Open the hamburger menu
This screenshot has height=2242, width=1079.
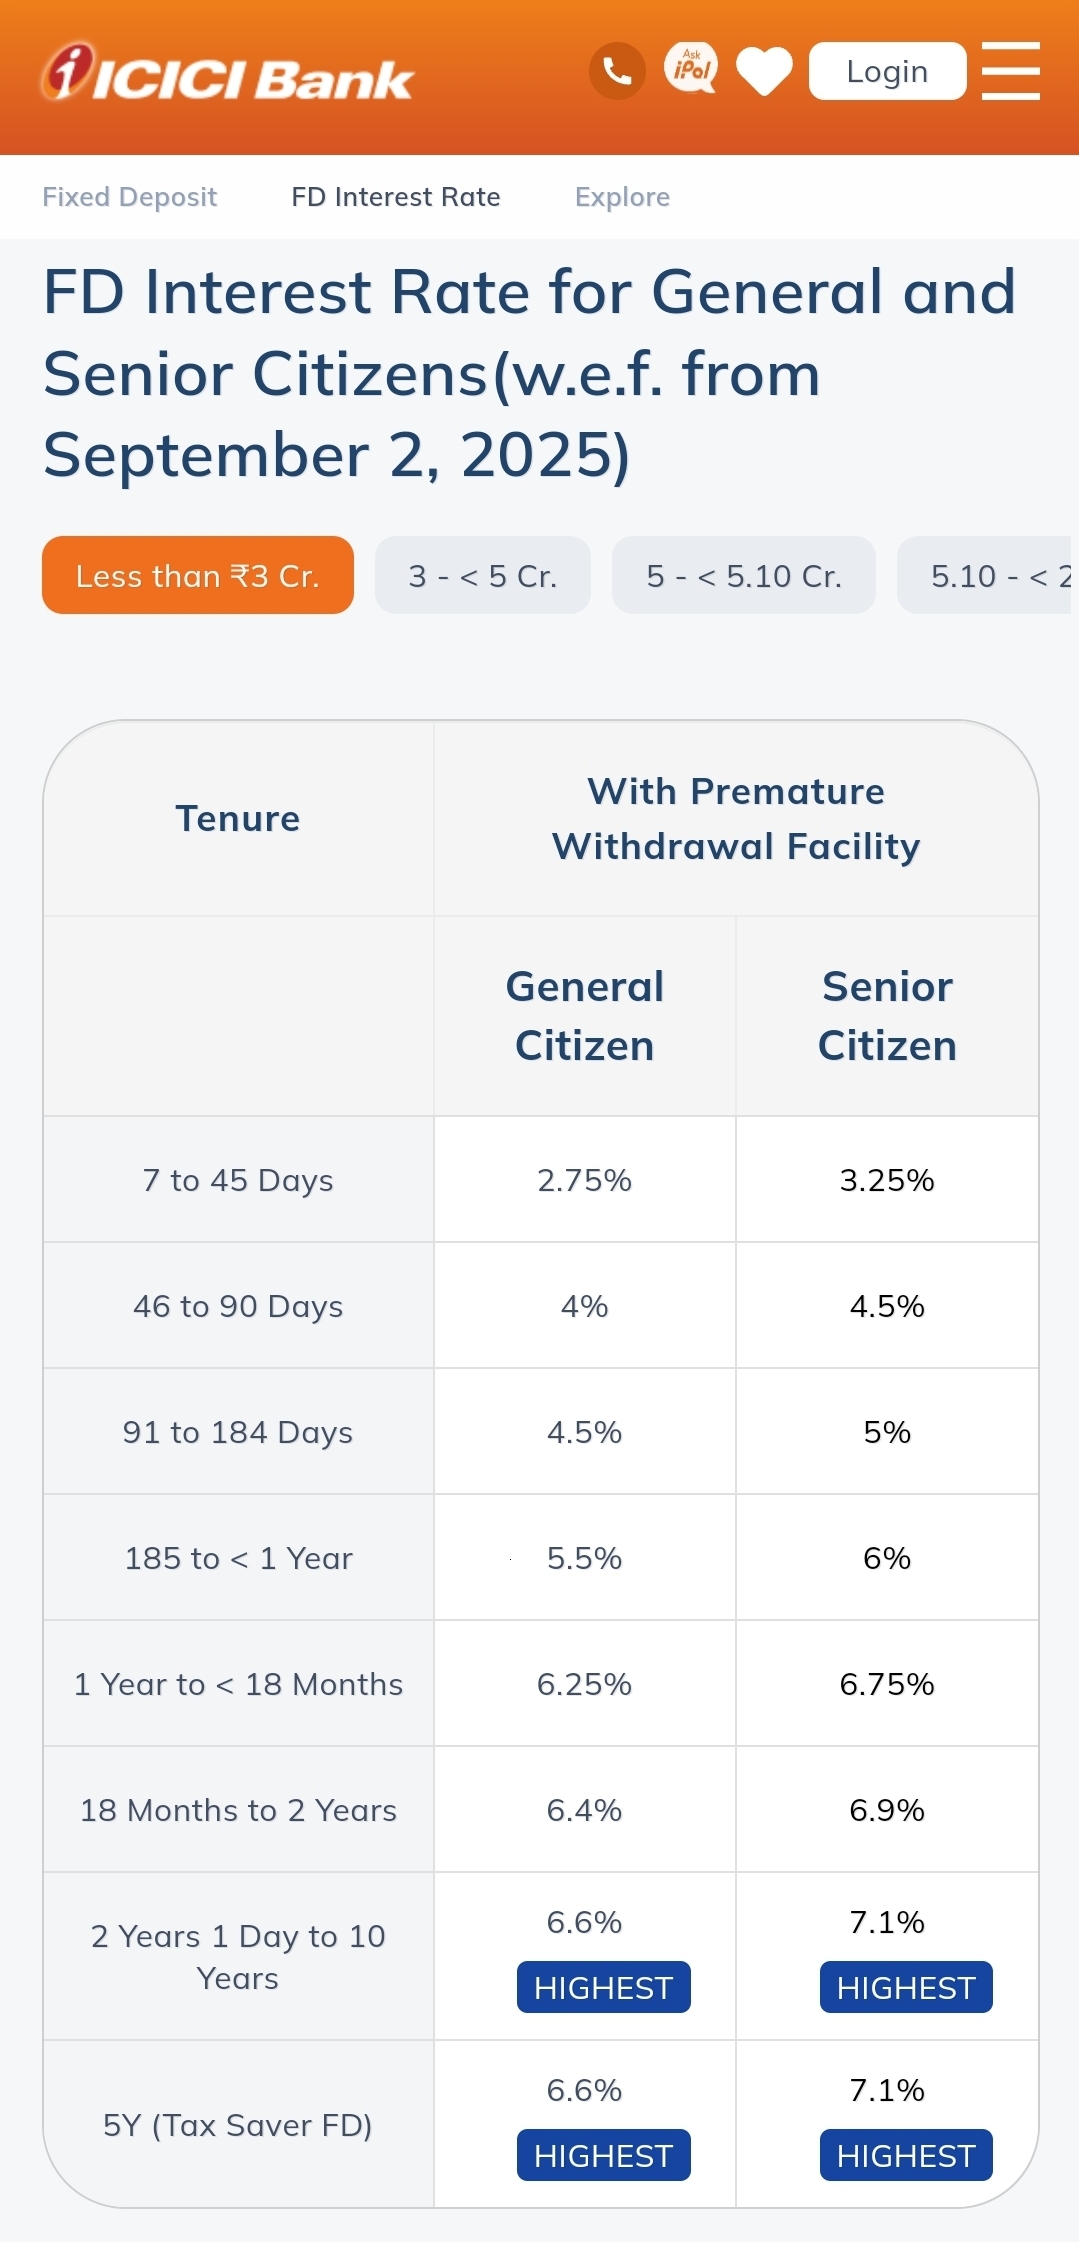(1010, 71)
